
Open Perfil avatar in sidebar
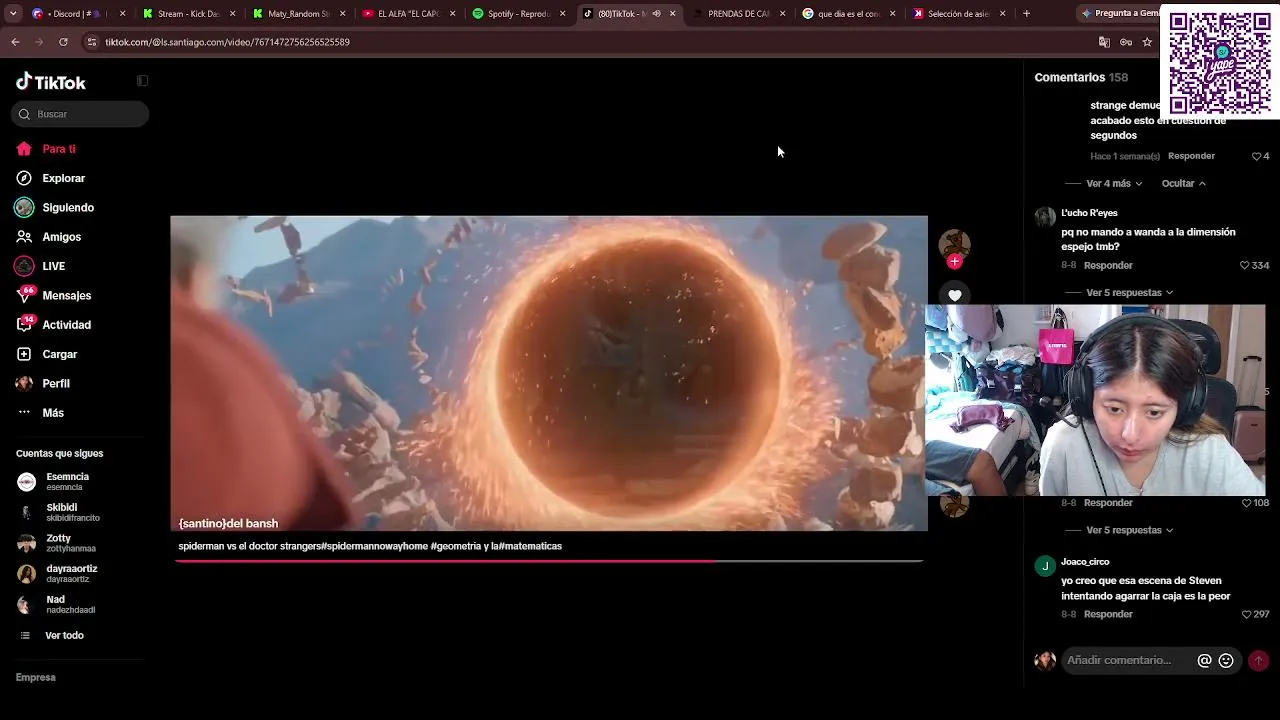[24, 383]
